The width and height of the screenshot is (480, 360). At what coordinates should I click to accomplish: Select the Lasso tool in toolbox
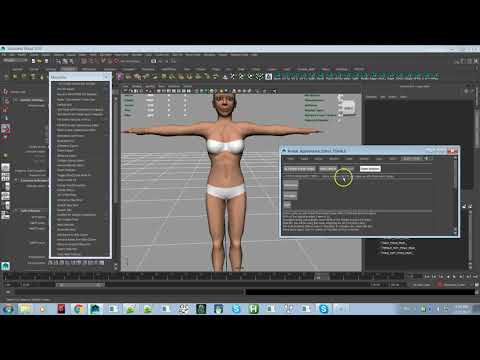(5, 101)
